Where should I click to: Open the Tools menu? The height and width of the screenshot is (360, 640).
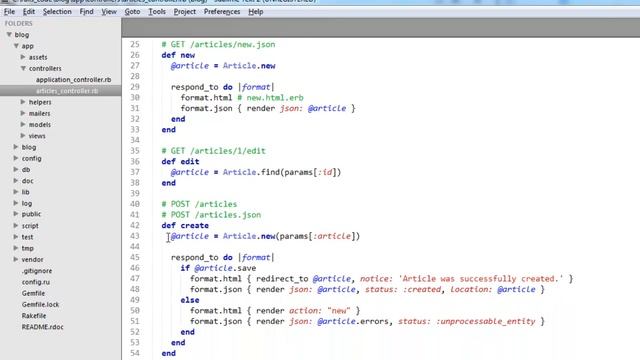tap(157, 12)
